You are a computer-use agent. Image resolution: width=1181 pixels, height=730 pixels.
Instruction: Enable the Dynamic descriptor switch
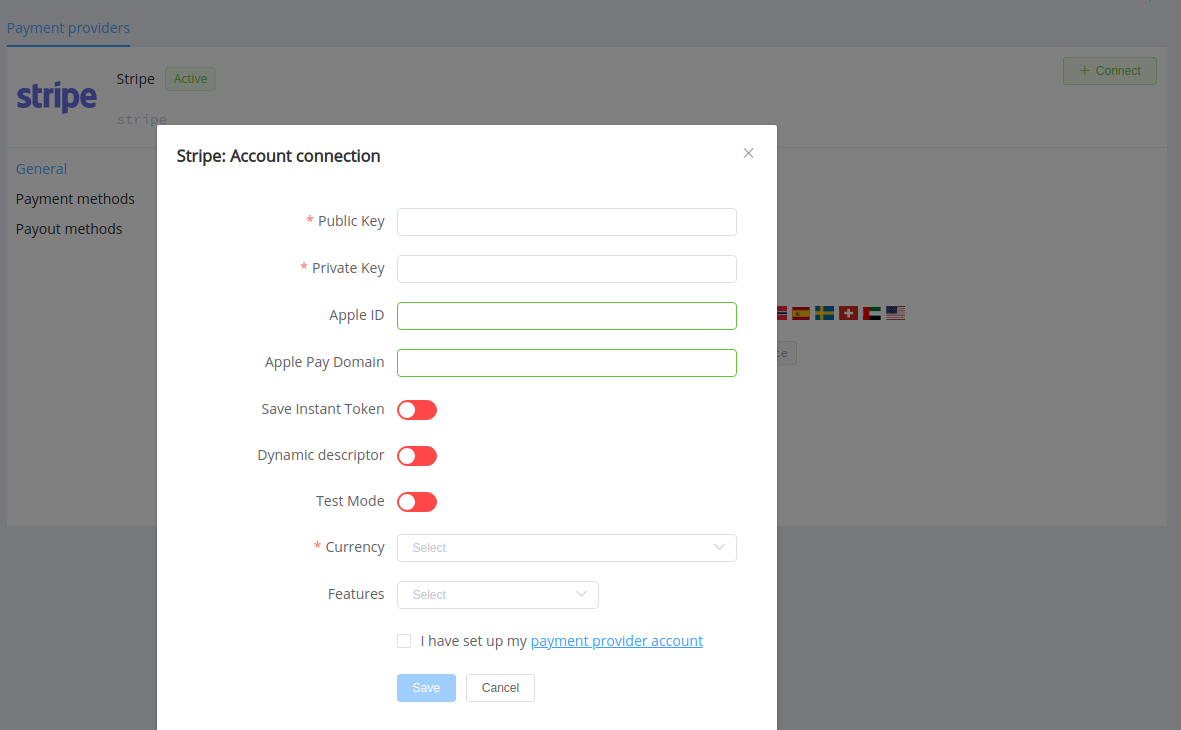click(x=417, y=456)
